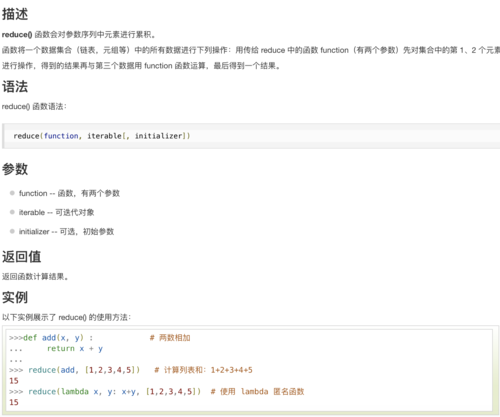
Task: Click the reduce(add, [1,2,3,4,5]) line
Action: pyautogui.click(x=75, y=370)
